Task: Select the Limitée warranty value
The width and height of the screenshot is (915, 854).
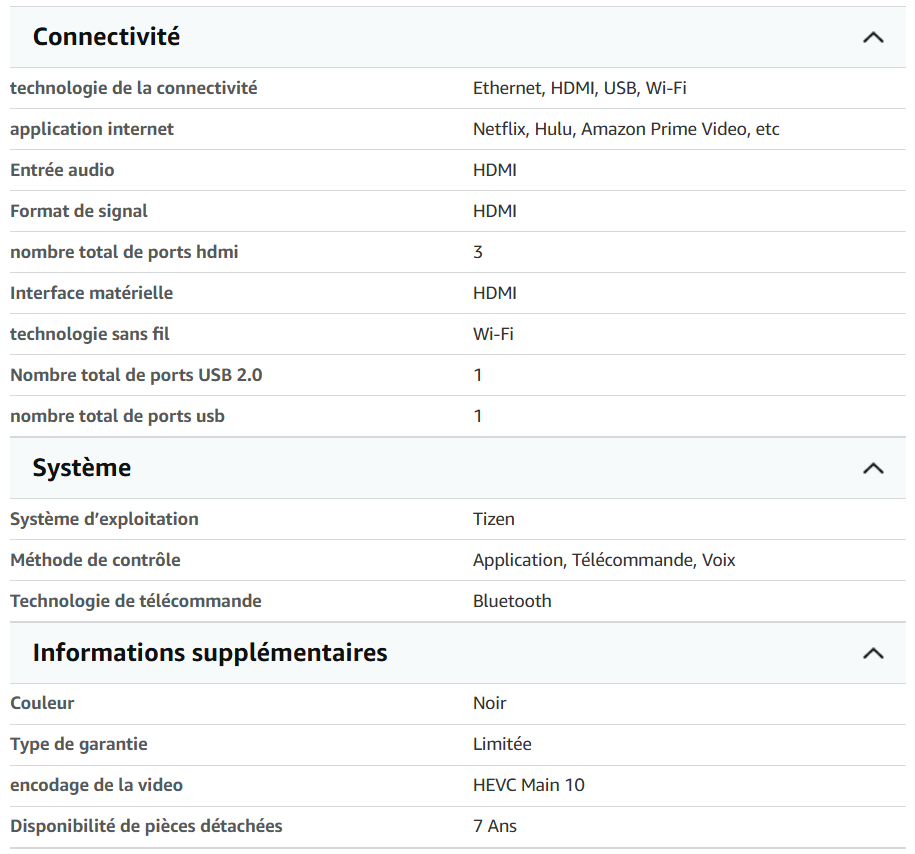Action: pyautogui.click(x=502, y=744)
